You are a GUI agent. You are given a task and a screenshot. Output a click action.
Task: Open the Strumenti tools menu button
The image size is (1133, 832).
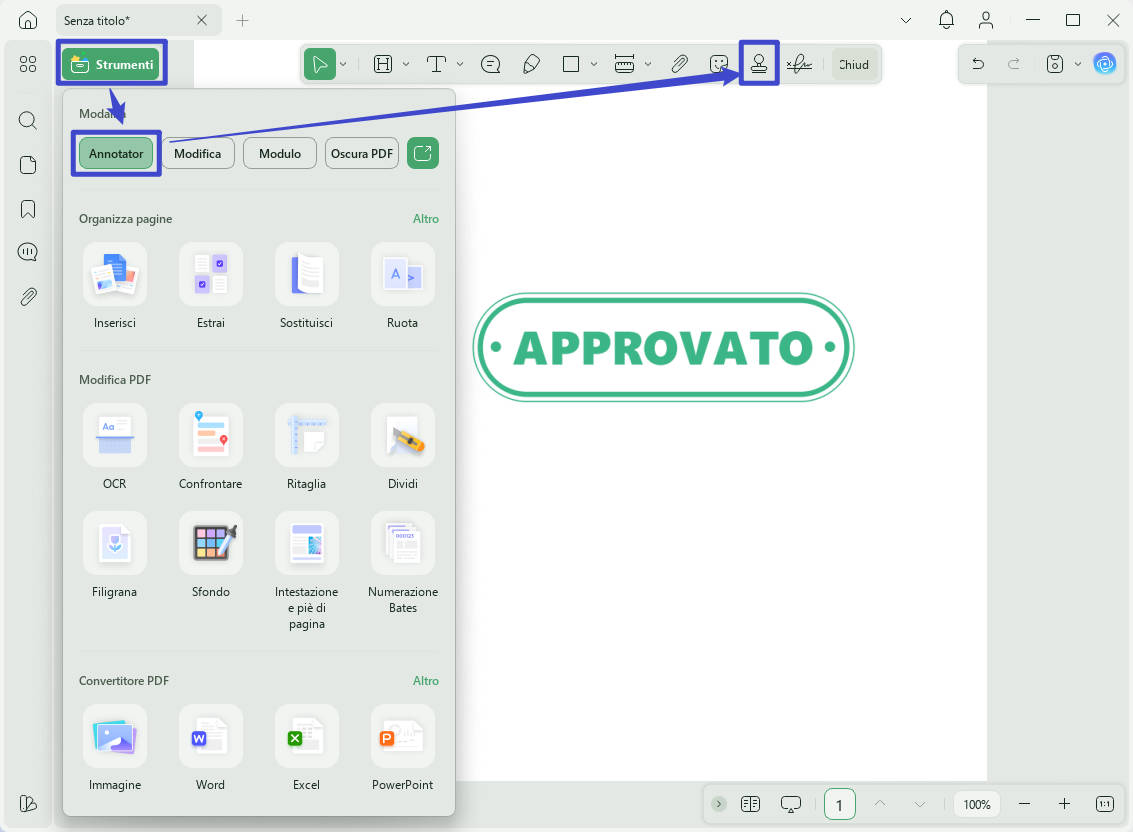pos(111,64)
